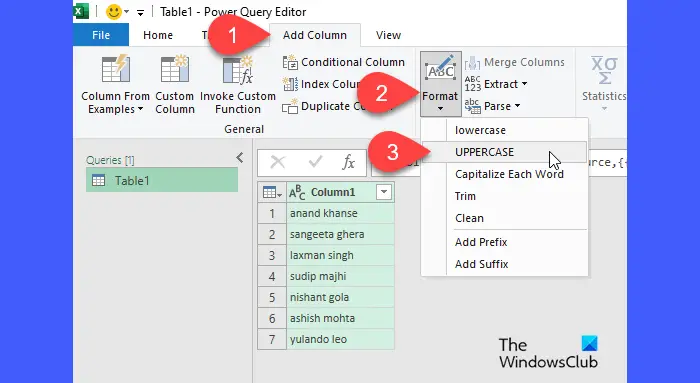This screenshot has width=700, height=383.
Task: Open the table menu icon in grid corner
Action: coord(272,192)
